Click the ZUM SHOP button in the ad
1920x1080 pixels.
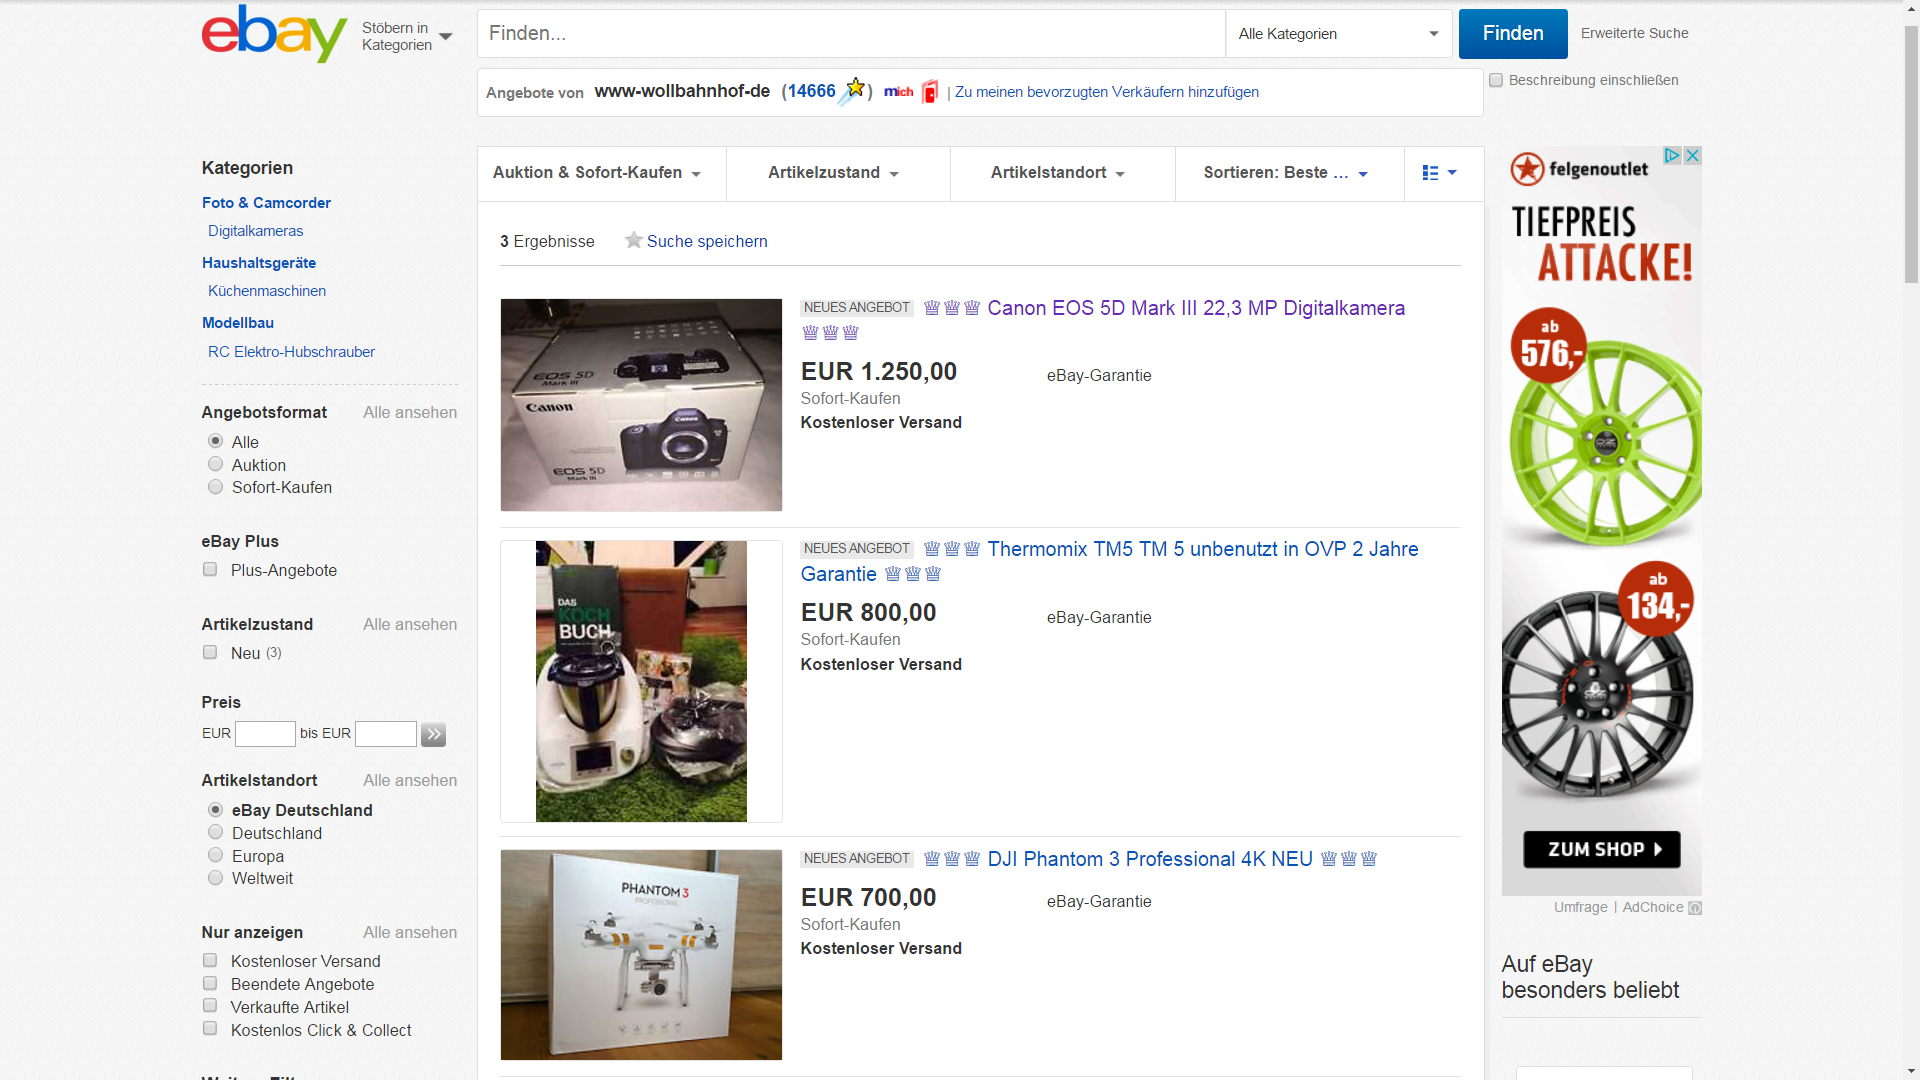1601,849
